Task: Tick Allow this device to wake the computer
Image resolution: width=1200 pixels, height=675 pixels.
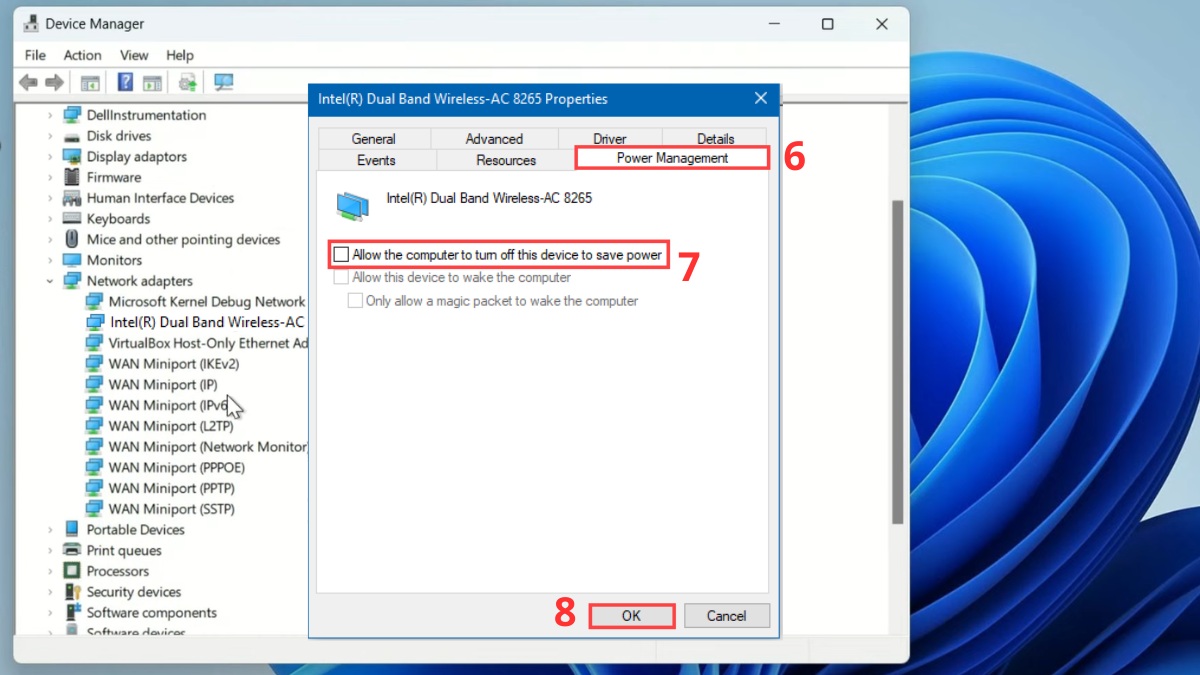Action: coord(341,278)
